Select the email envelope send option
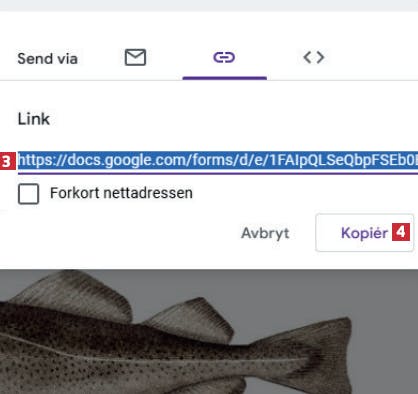Screen dimensions: 418x394 pos(135,57)
